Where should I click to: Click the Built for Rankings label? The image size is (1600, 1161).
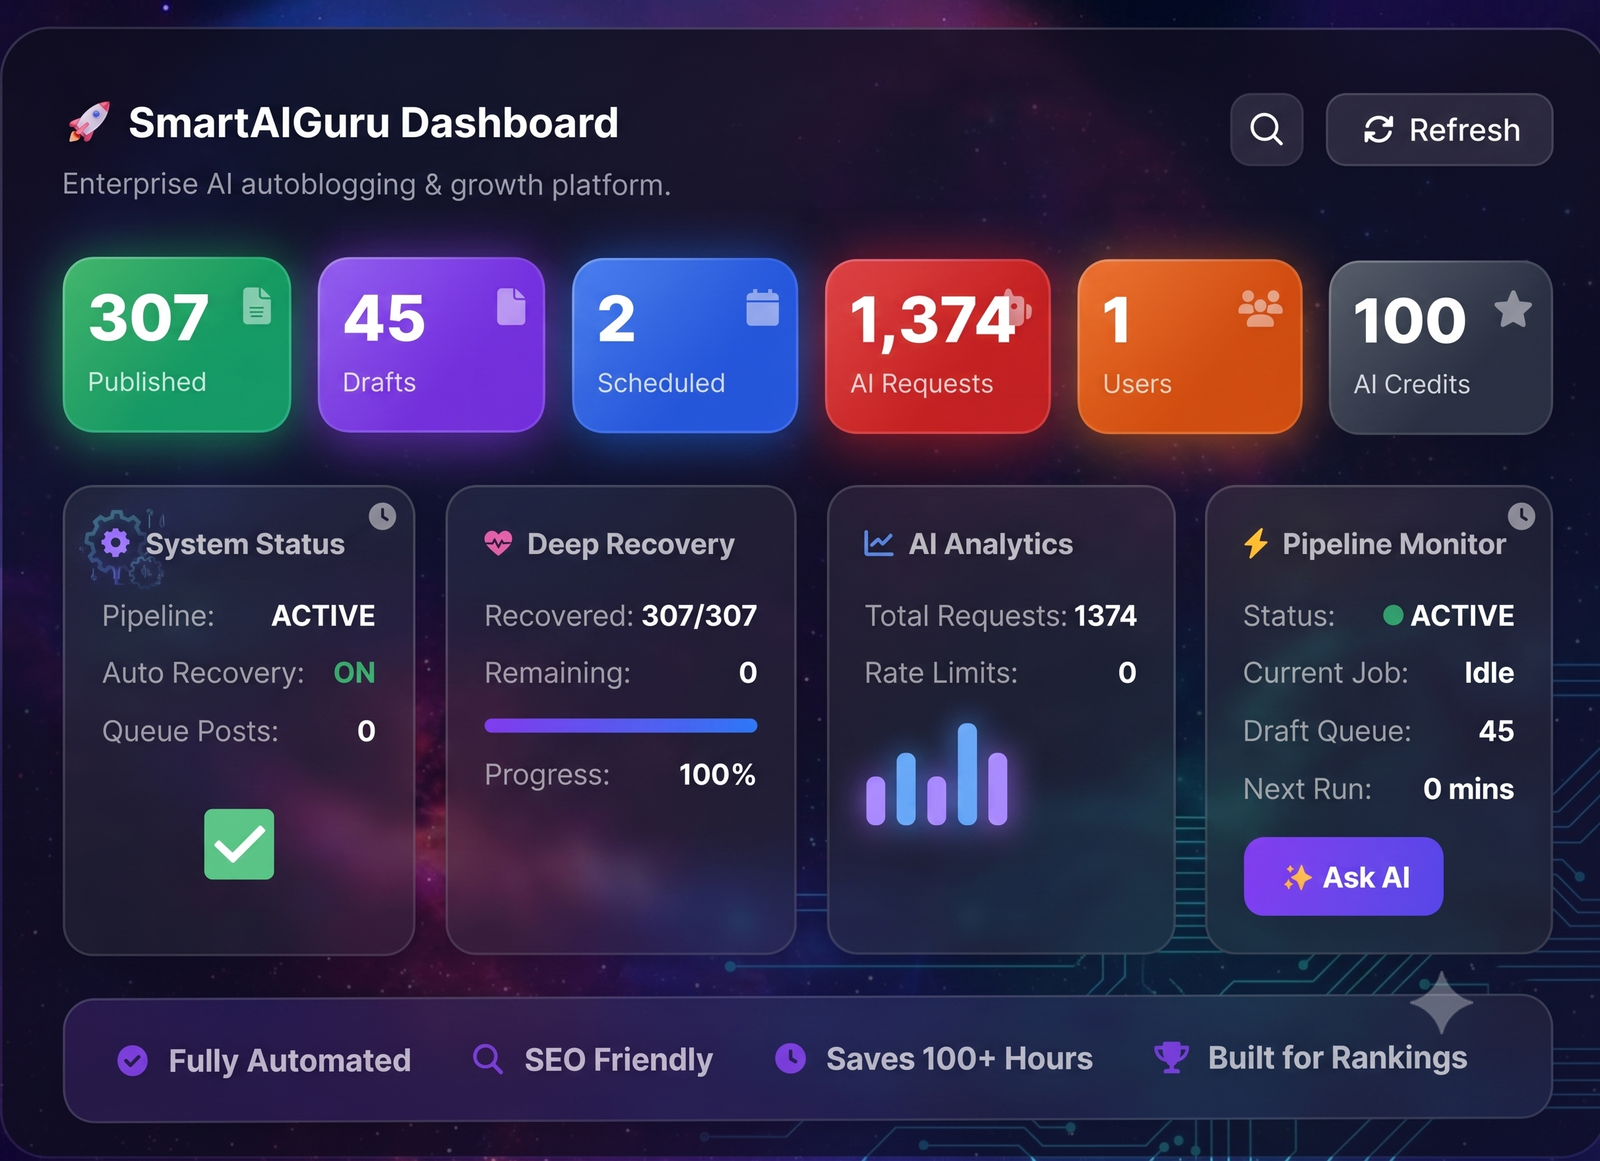click(1337, 1058)
